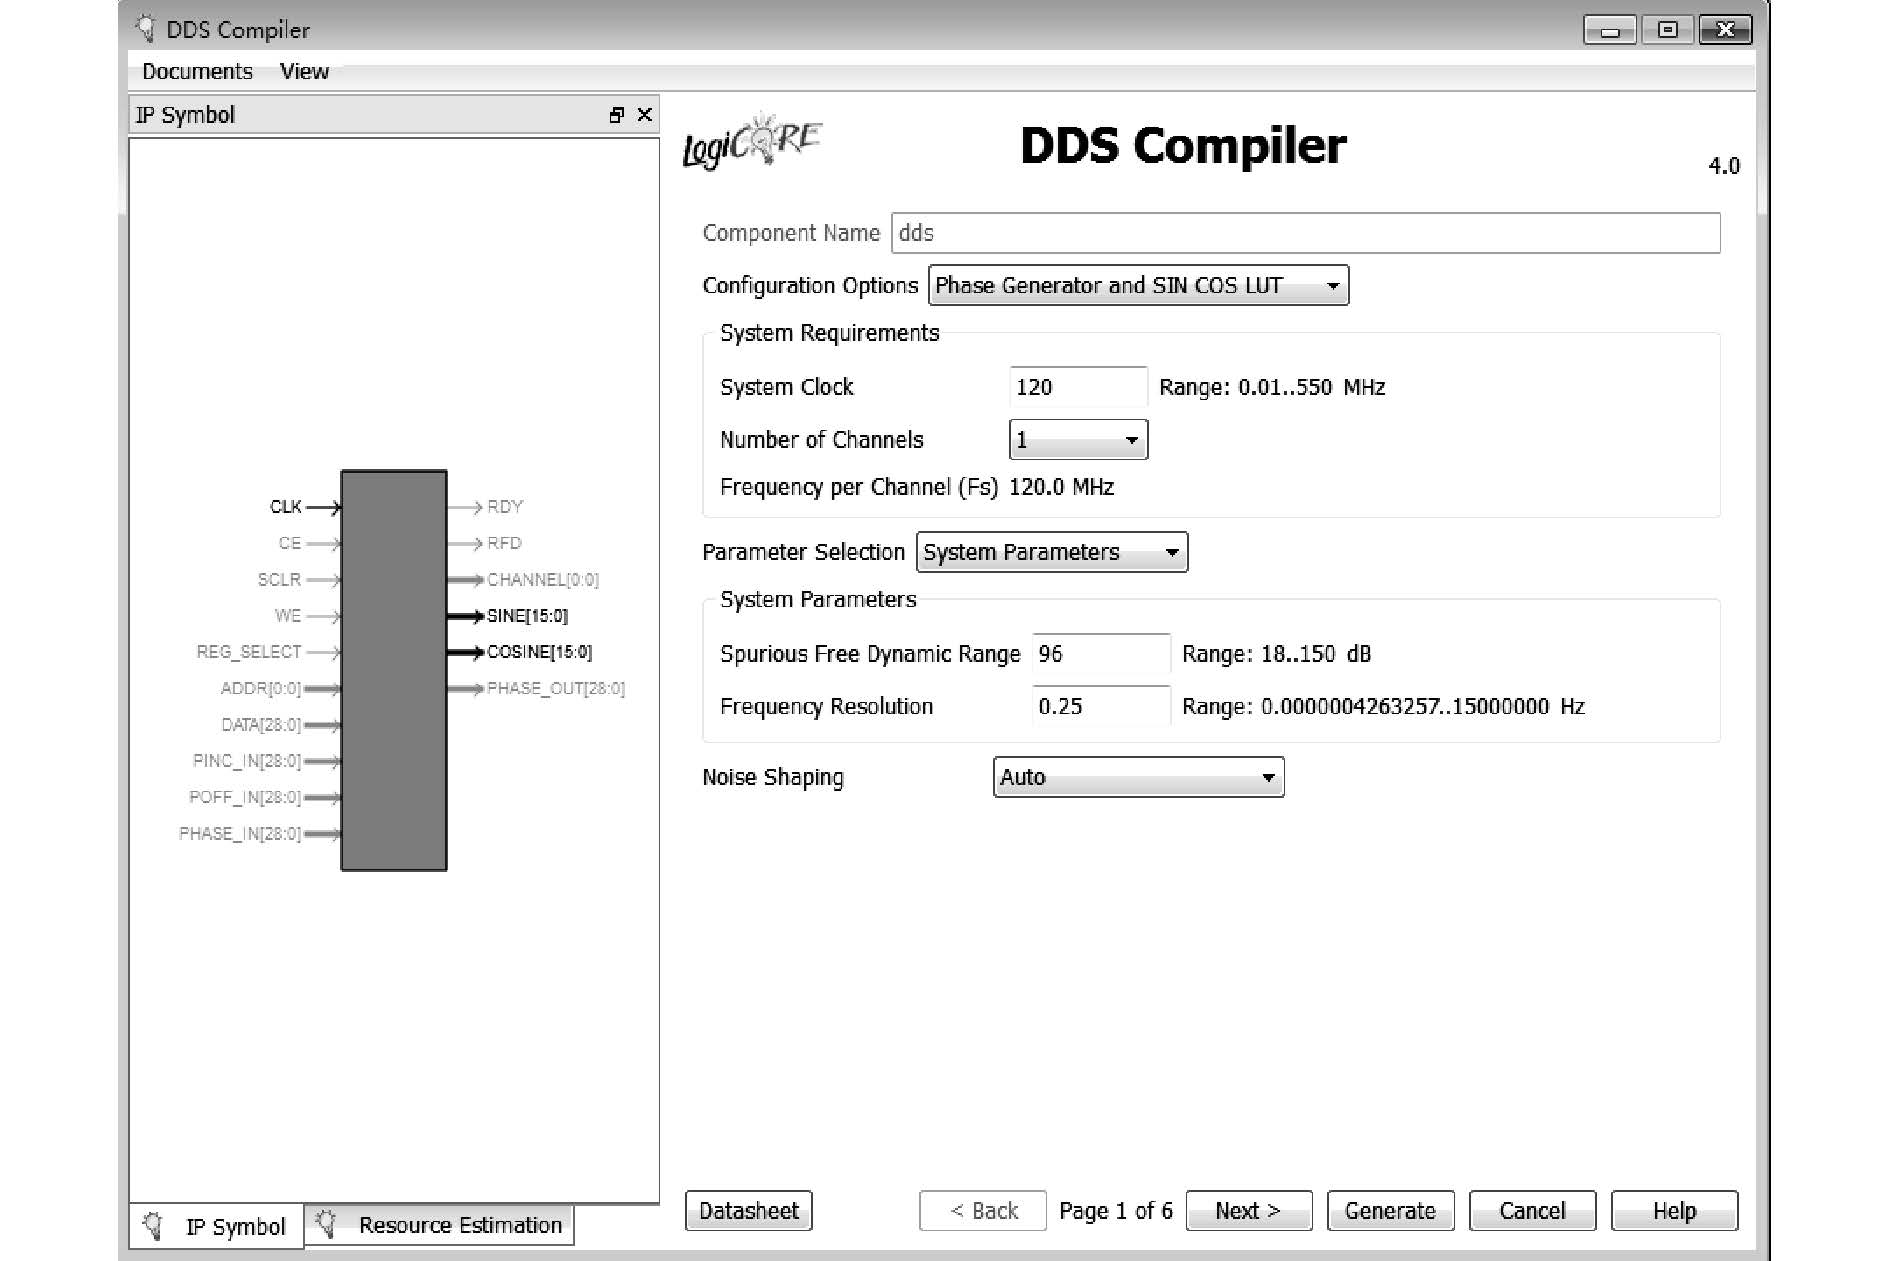Open the Number of Channels dropdown
This screenshot has width=1889, height=1261.
pos(1078,440)
